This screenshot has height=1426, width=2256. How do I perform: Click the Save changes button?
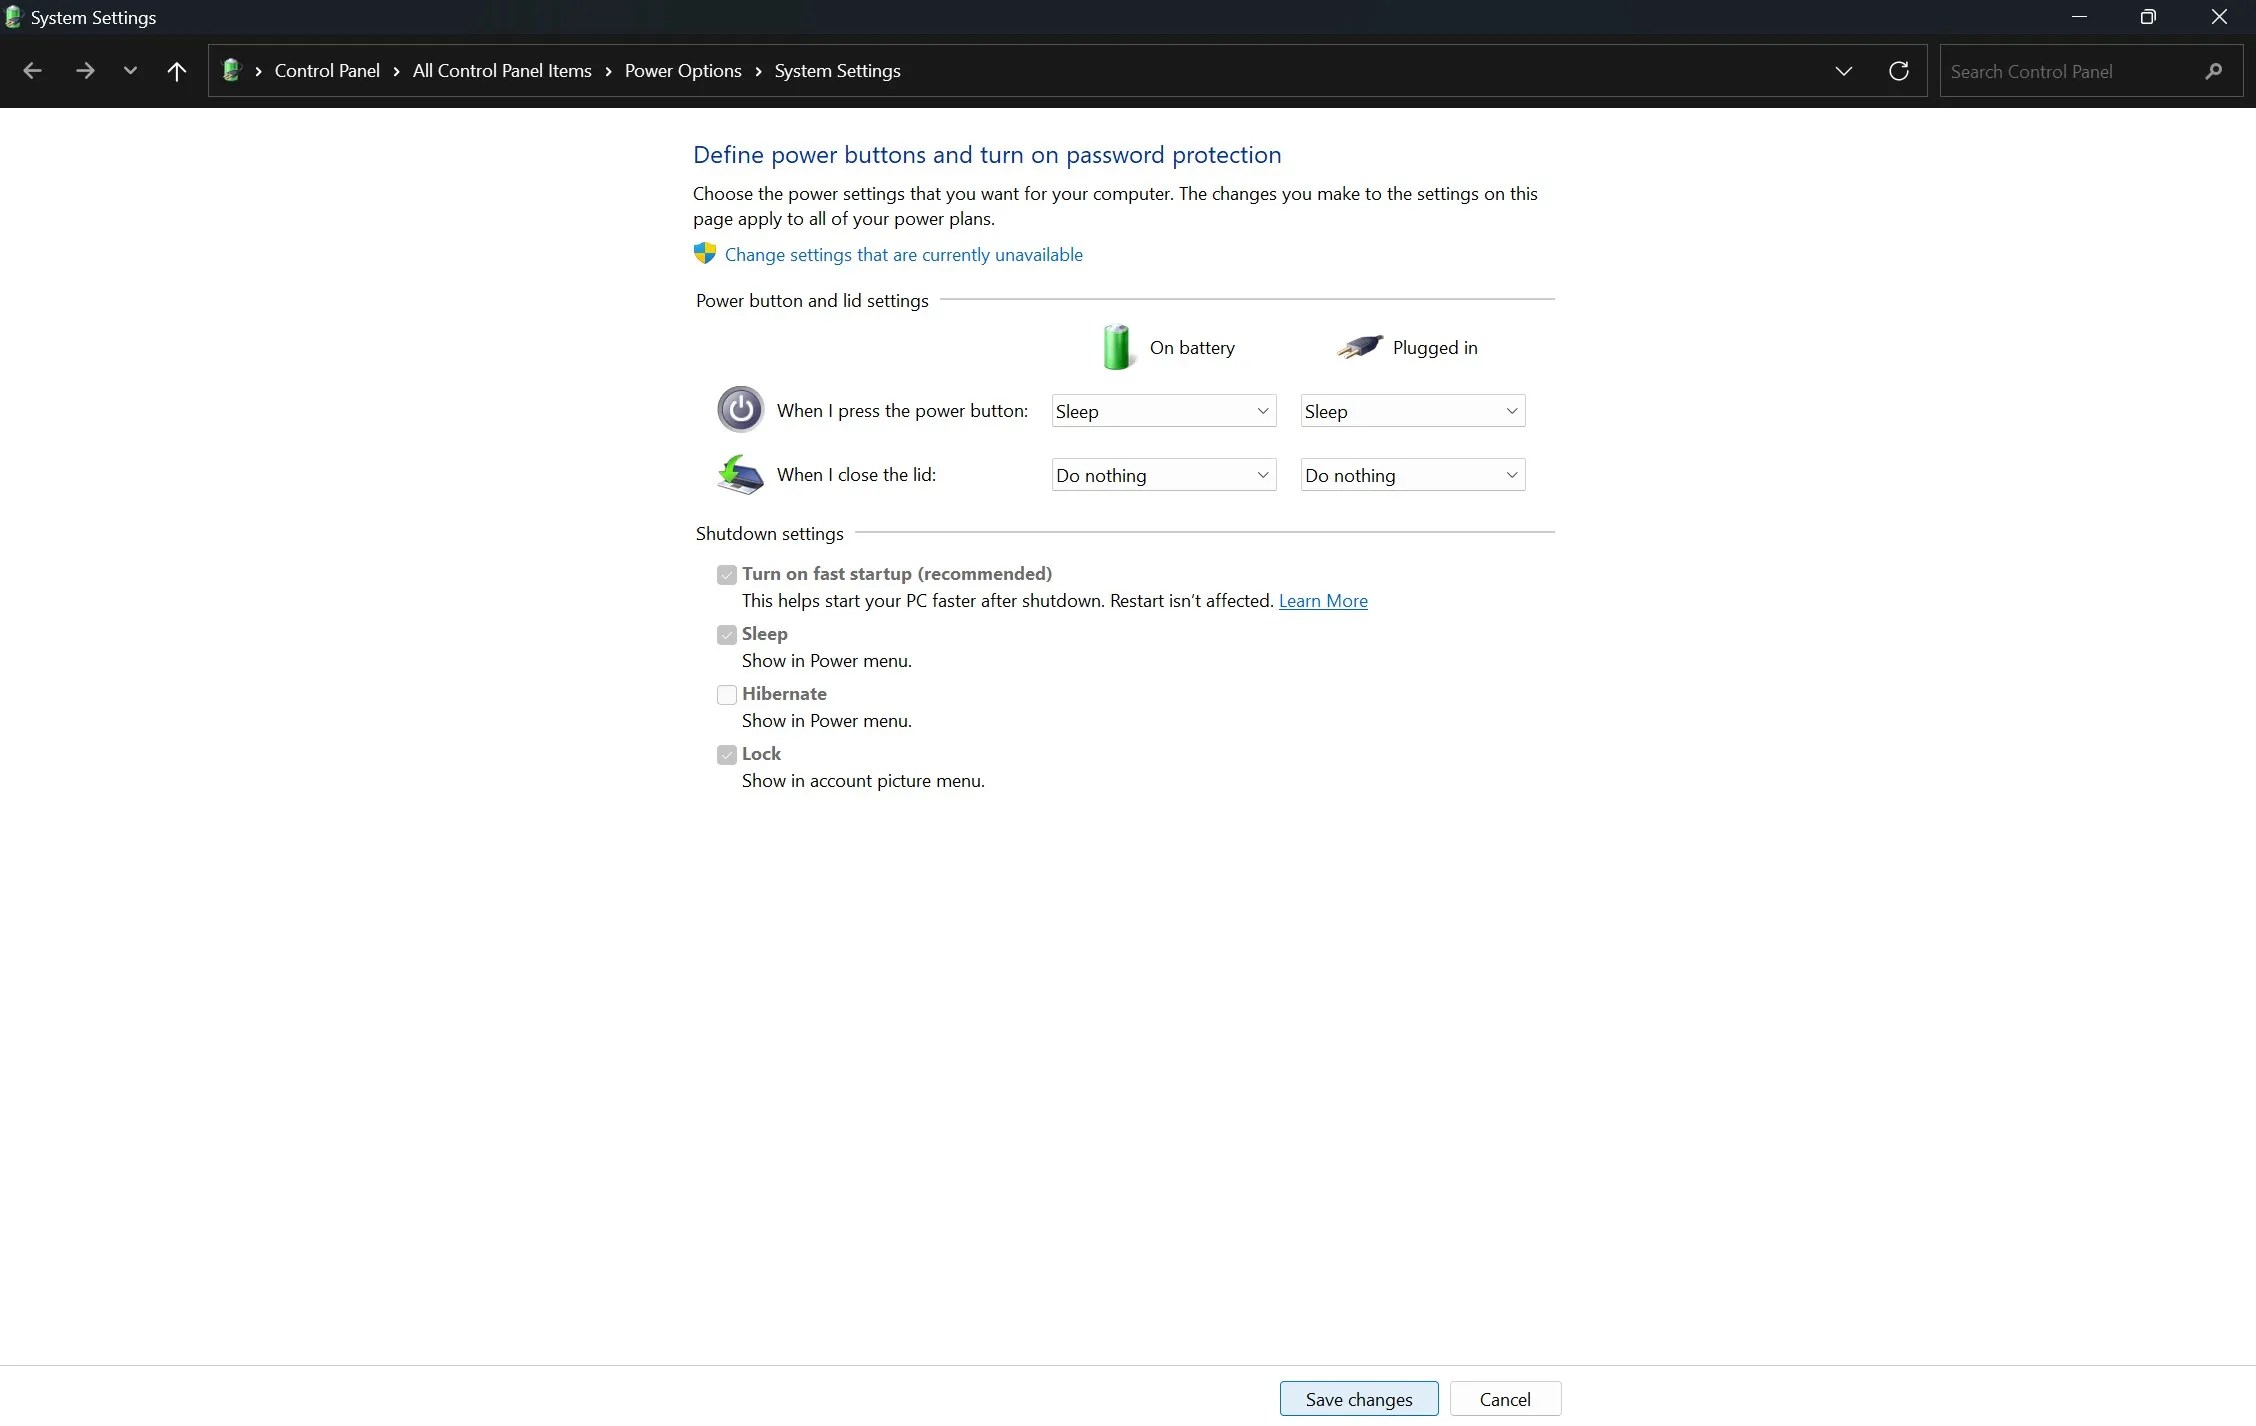(x=1357, y=1398)
